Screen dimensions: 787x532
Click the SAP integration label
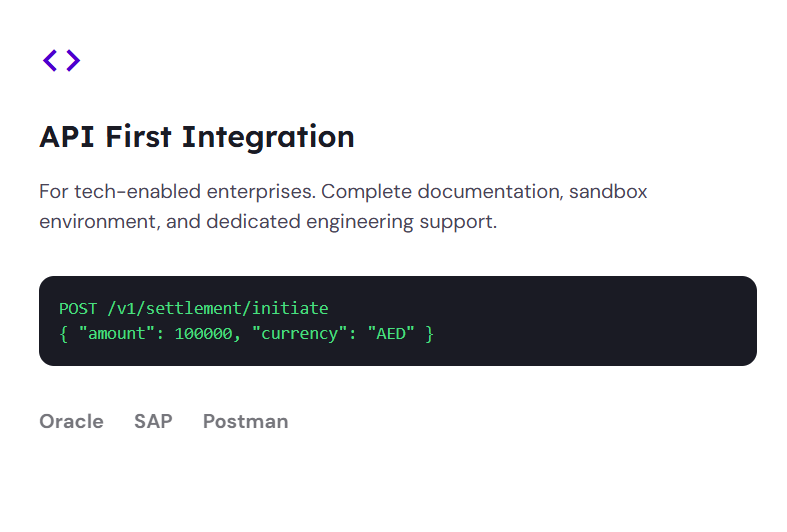(x=153, y=422)
